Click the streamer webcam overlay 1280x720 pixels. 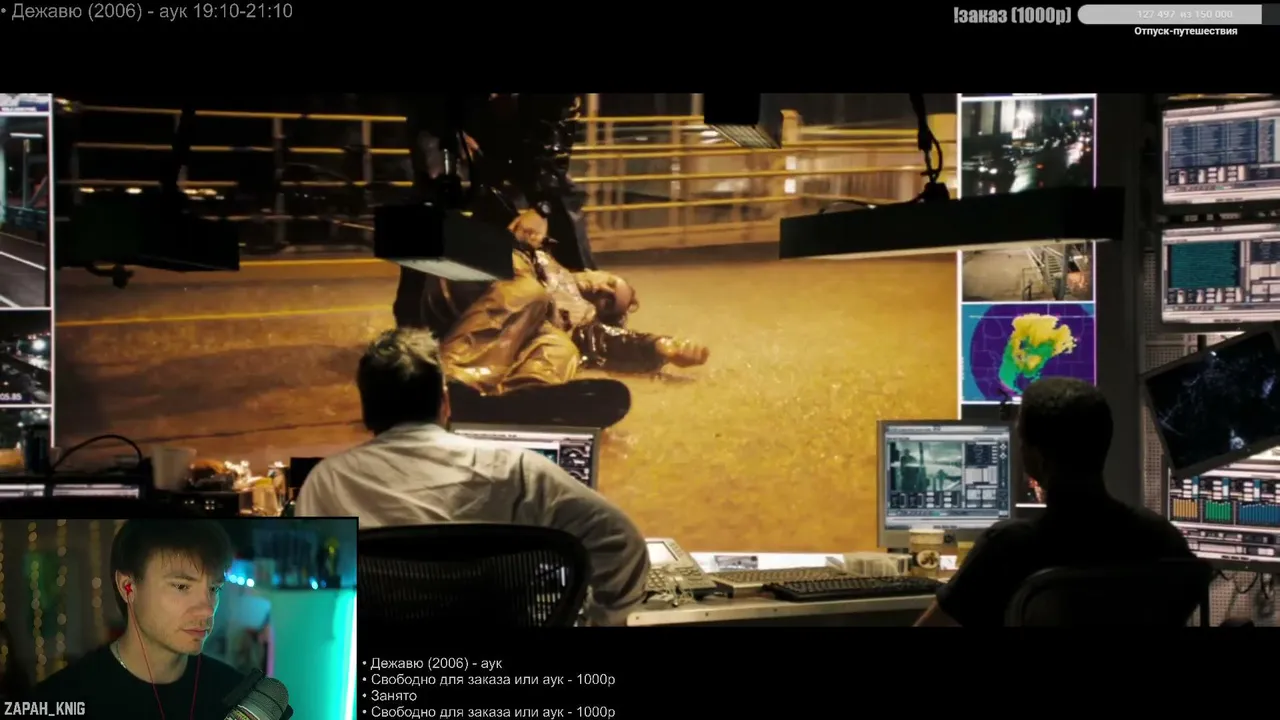click(179, 618)
